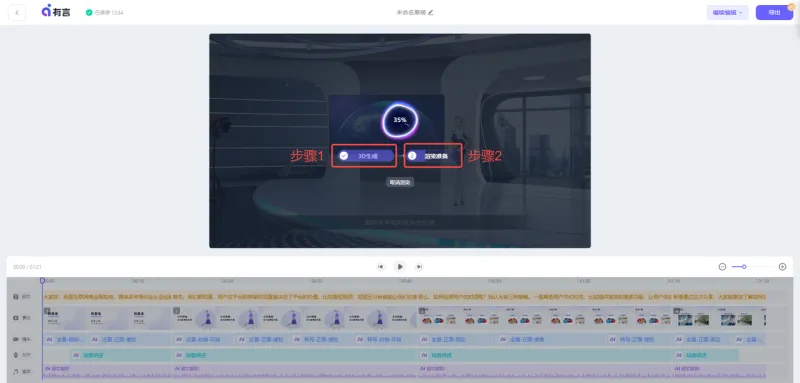Click the back arrow button at top left

[17, 12]
